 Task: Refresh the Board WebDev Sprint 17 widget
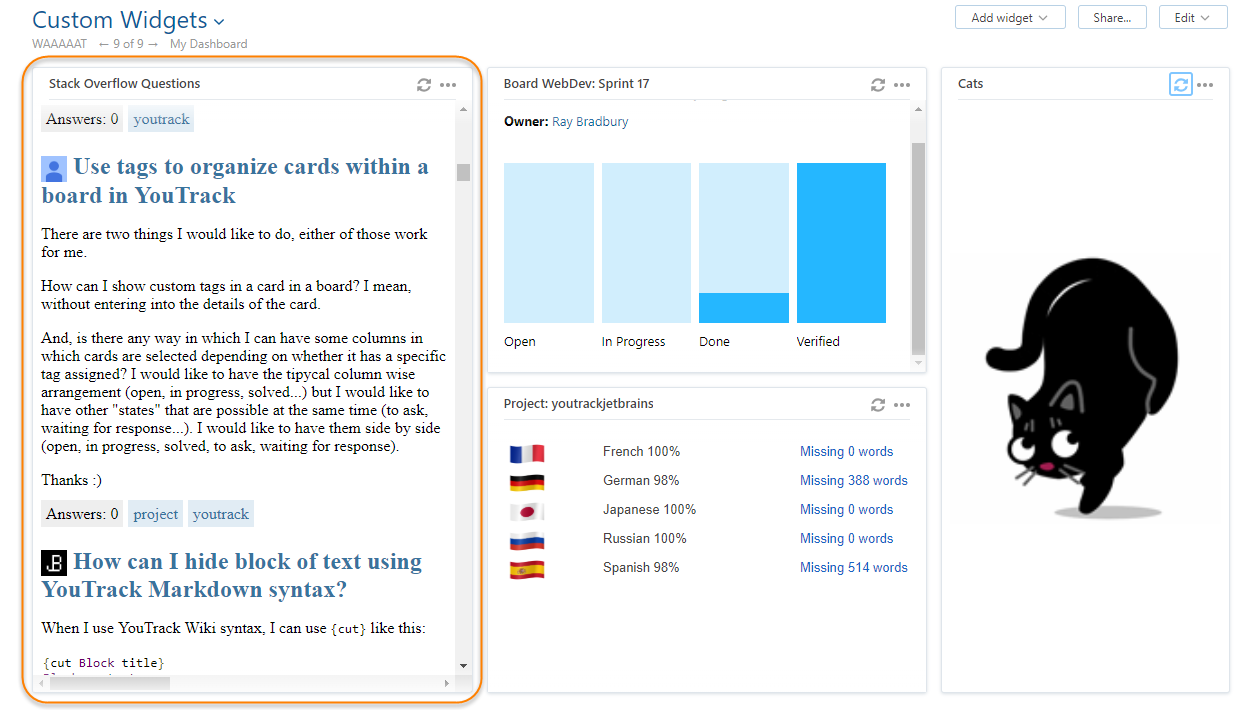coord(878,85)
